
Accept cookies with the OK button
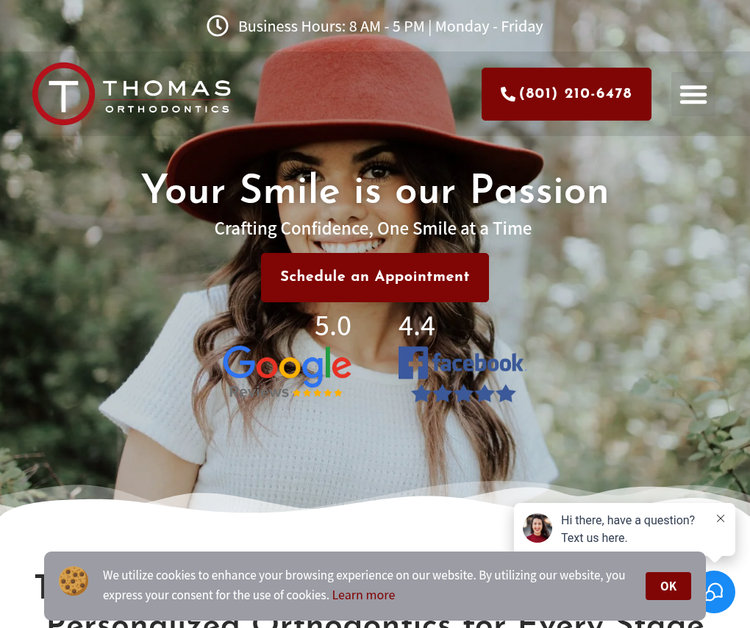(x=668, y=586)
